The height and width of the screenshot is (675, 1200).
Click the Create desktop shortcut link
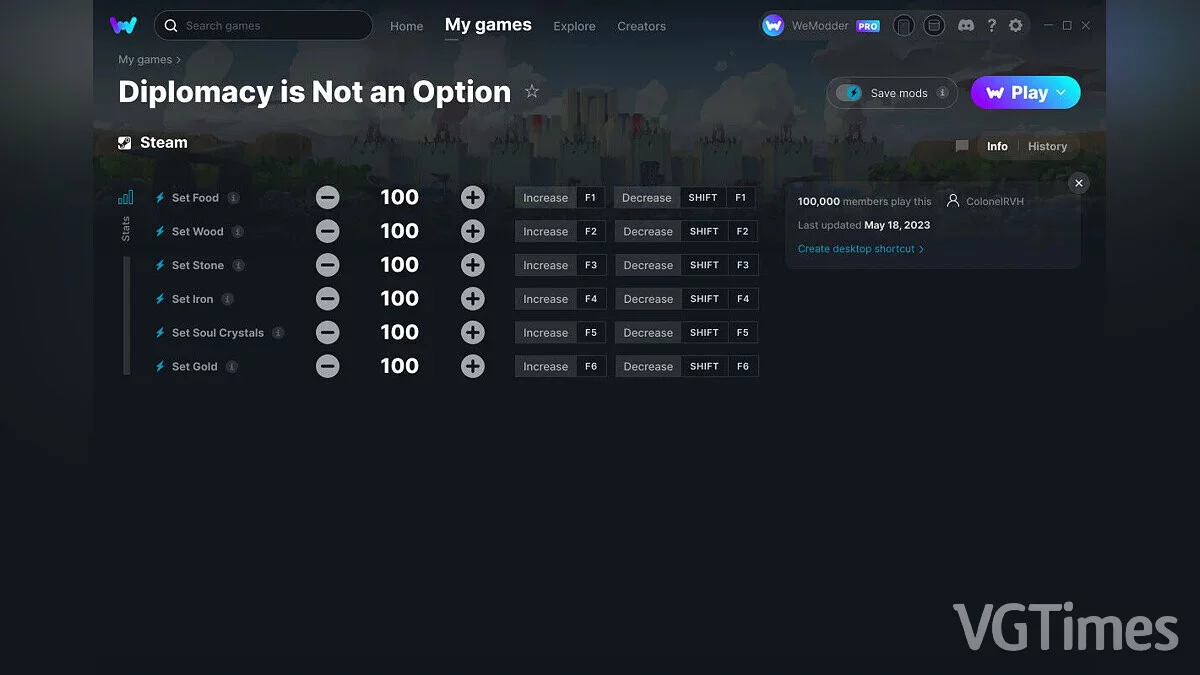[x=857, y=248]
